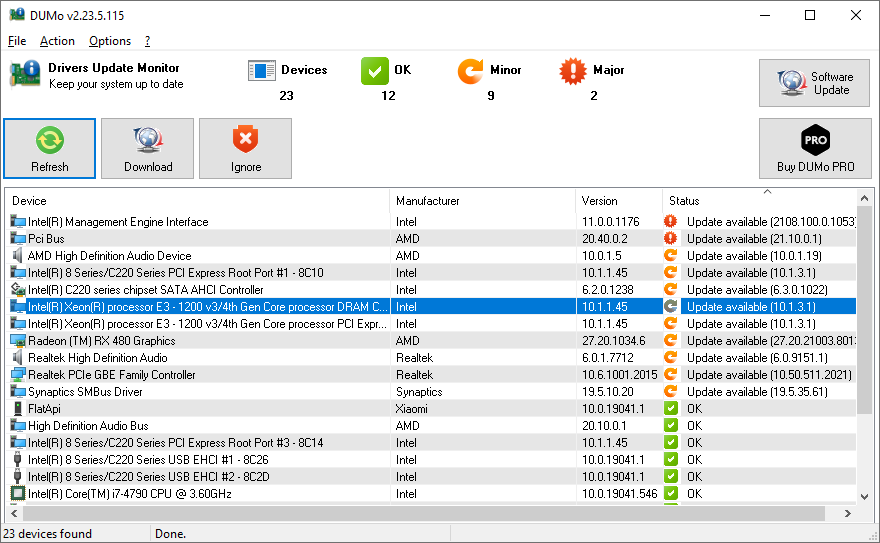
Task: Open the Options menu
Action: (x=110, y=41)
